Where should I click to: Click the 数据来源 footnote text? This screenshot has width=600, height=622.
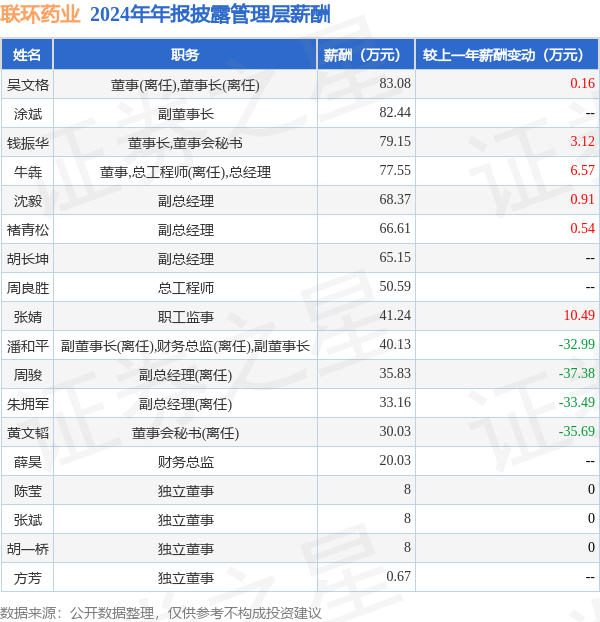[160, 613]
